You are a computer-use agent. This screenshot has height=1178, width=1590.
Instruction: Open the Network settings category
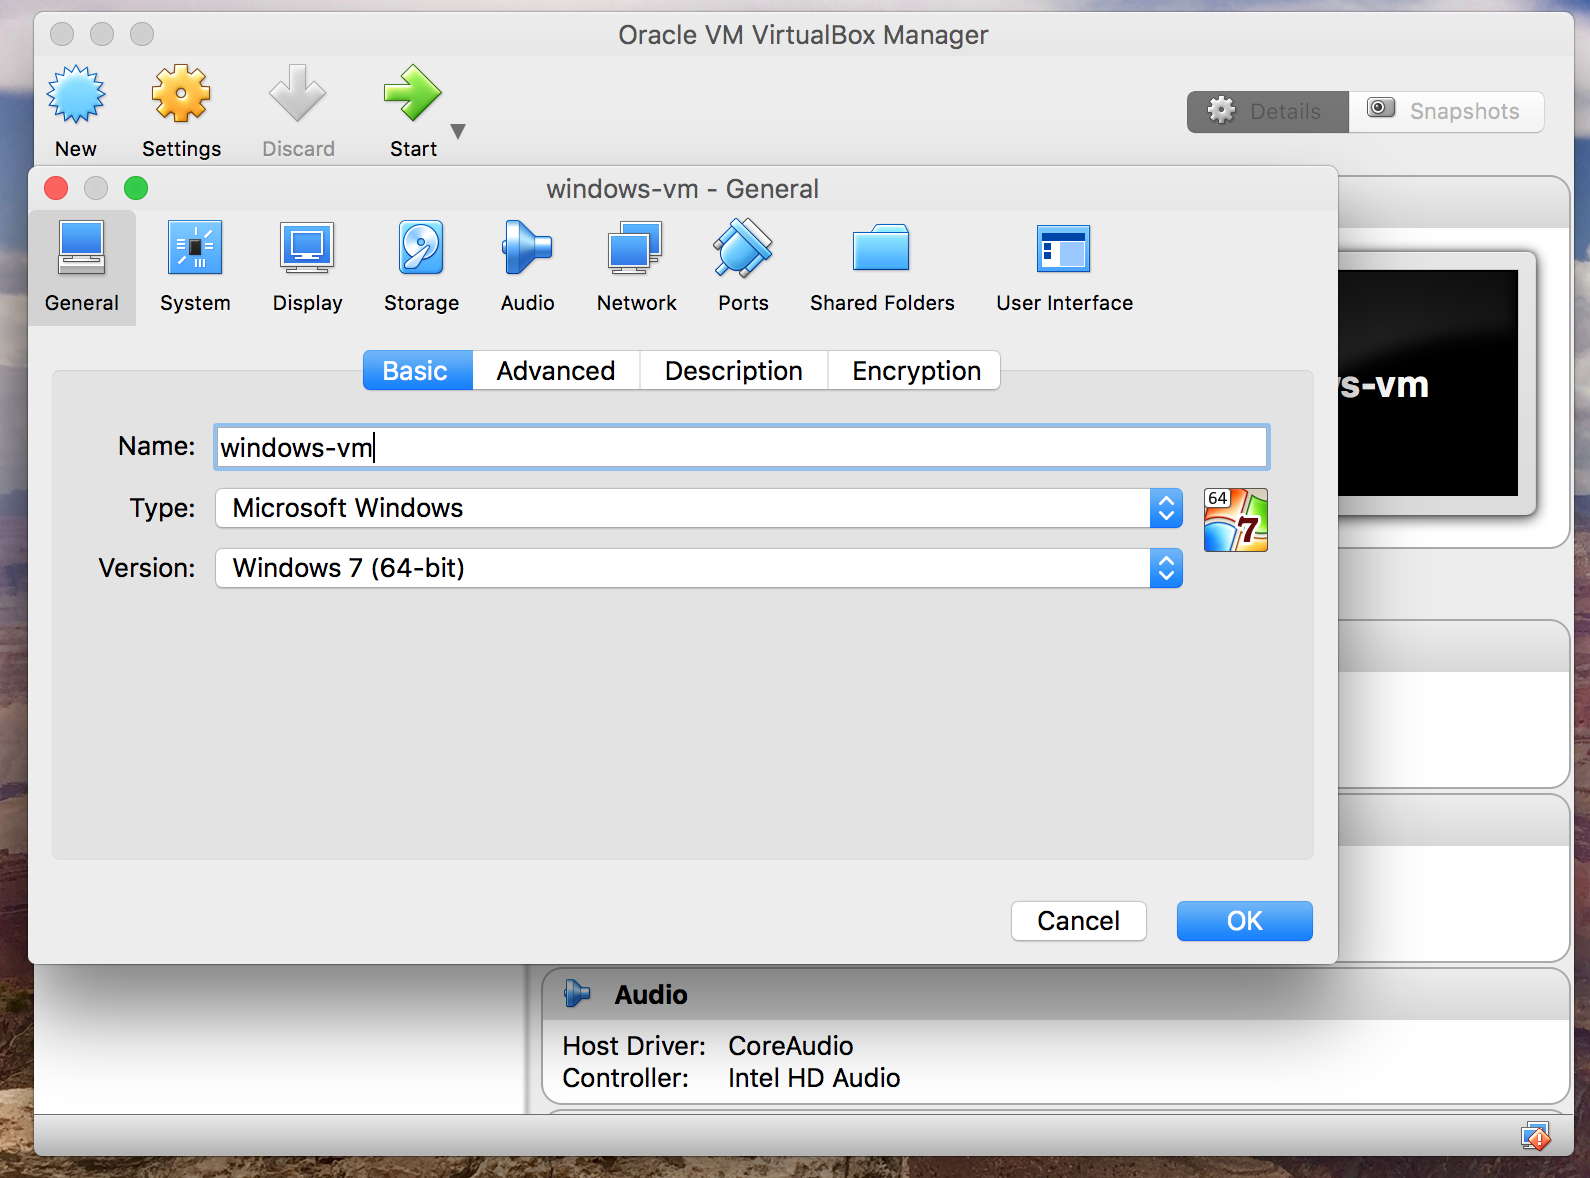(636, 267)
